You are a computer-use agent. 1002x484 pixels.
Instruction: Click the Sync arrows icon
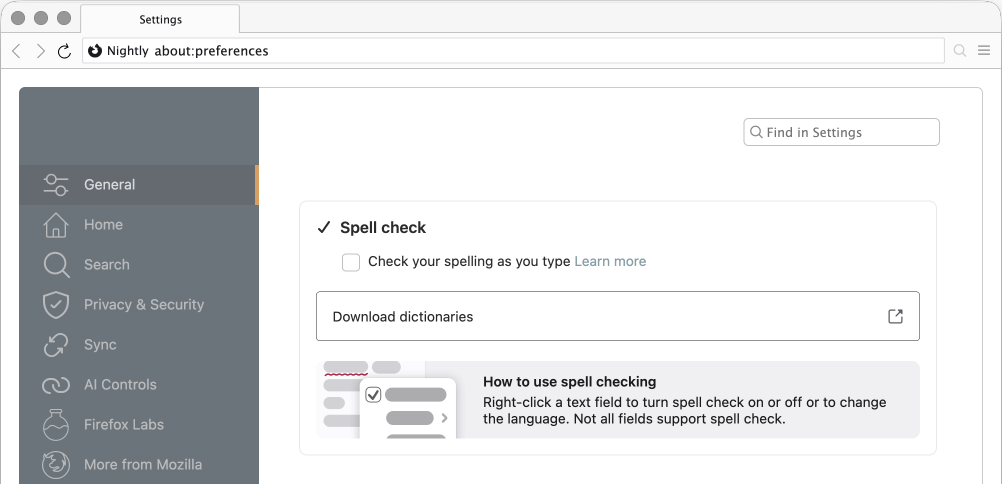point(55,345)
